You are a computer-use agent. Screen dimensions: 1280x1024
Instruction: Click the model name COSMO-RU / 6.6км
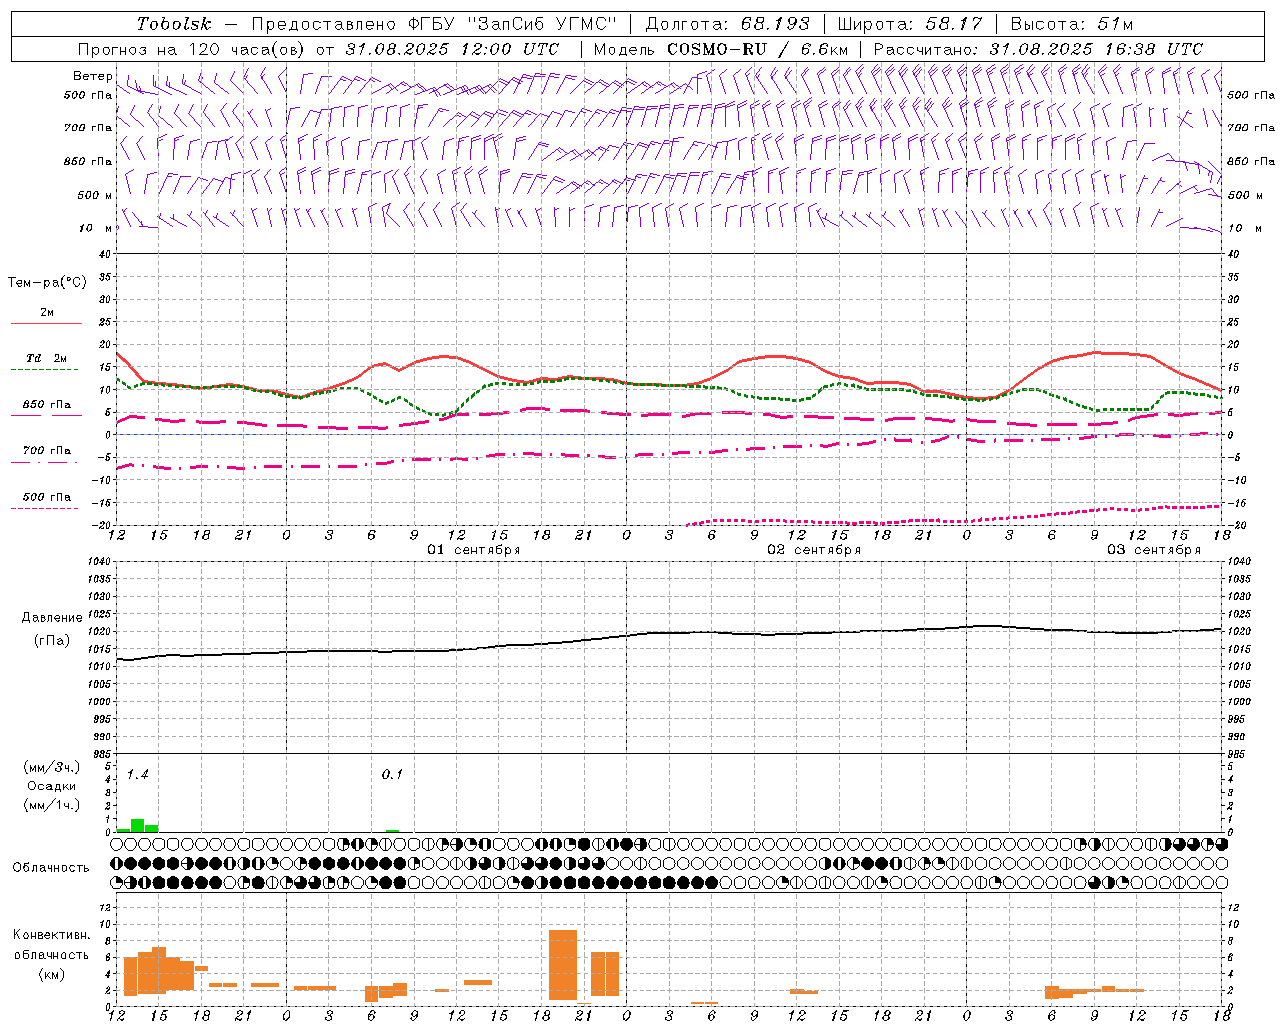[758, 49]
